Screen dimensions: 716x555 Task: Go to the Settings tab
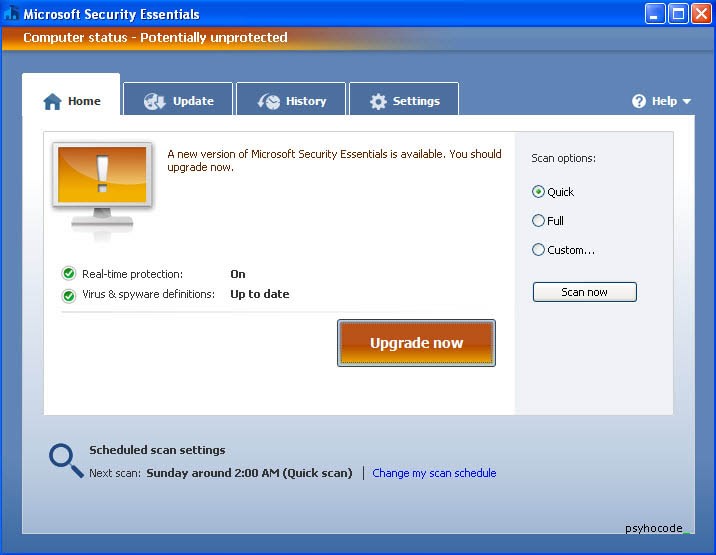click(x=404, y=99)
